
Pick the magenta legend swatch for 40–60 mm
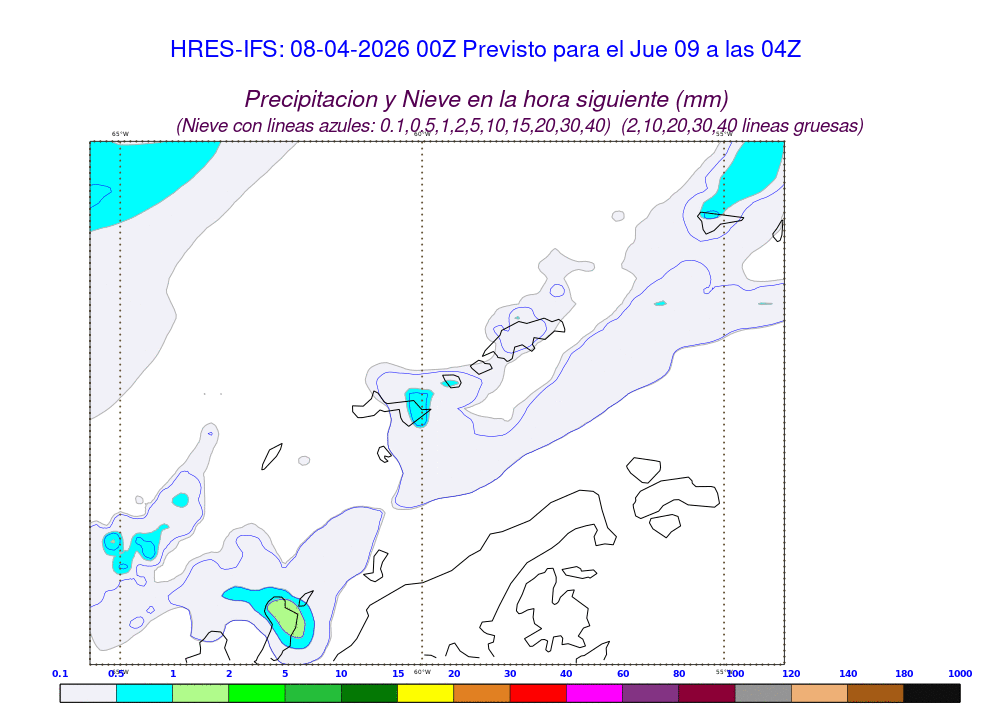click(x=594, y=692)
